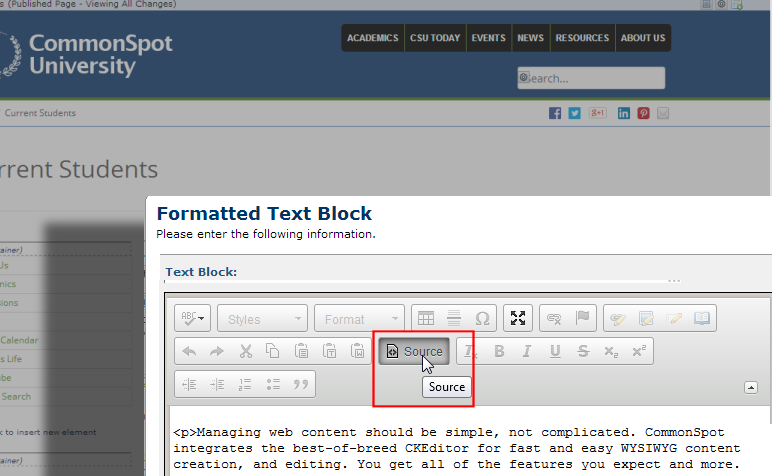Click the link-with-pencil edit icon
Viewport: 772px width, 476px height.
[x=618, y=318]
